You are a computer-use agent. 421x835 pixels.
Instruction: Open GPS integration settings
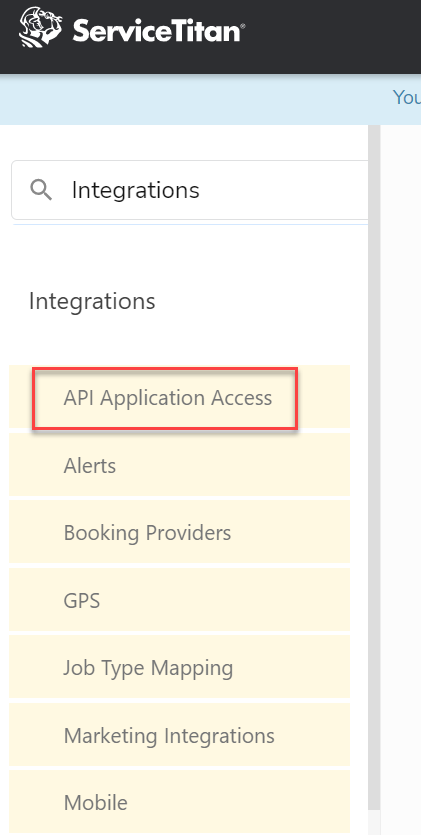179,600
